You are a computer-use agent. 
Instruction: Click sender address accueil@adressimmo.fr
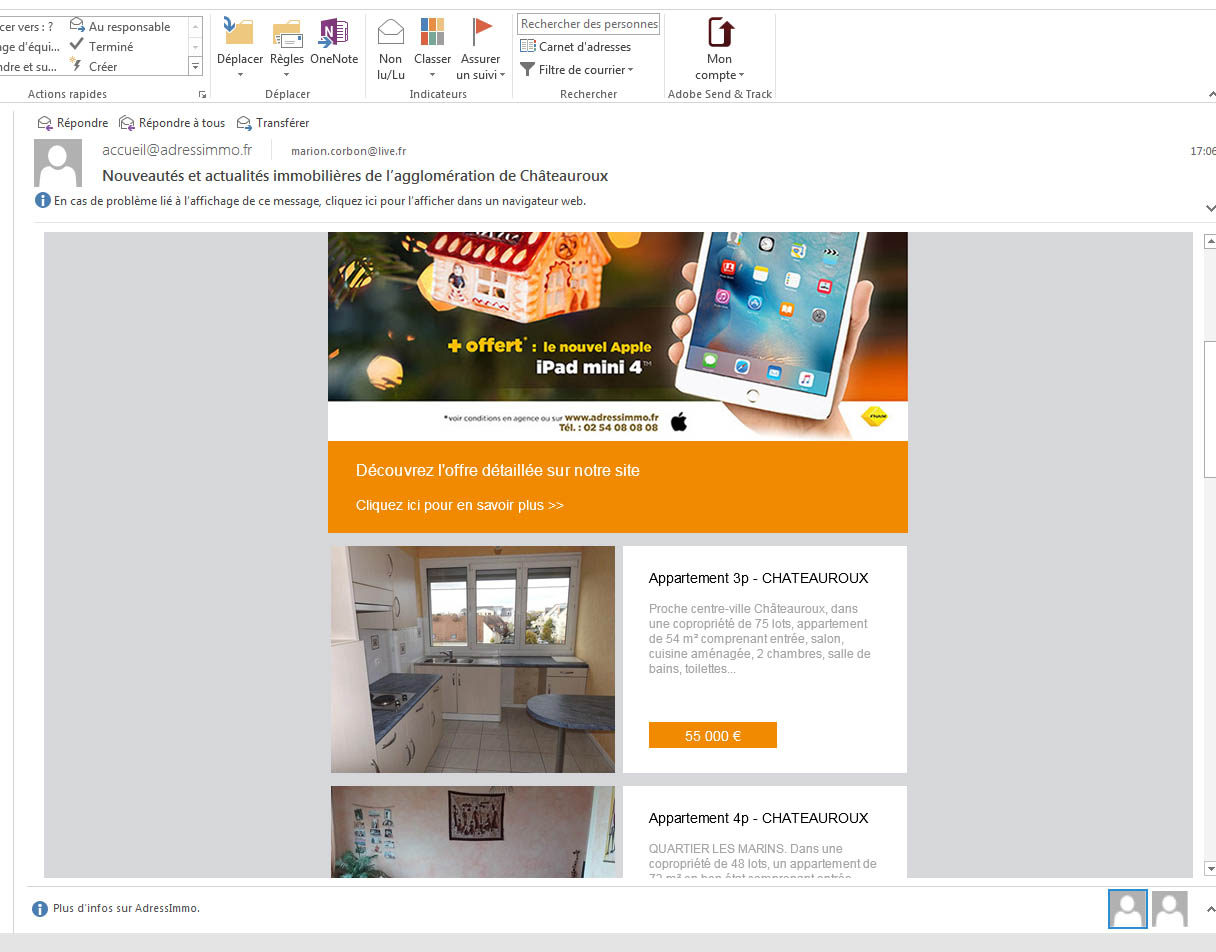(177, 150)
